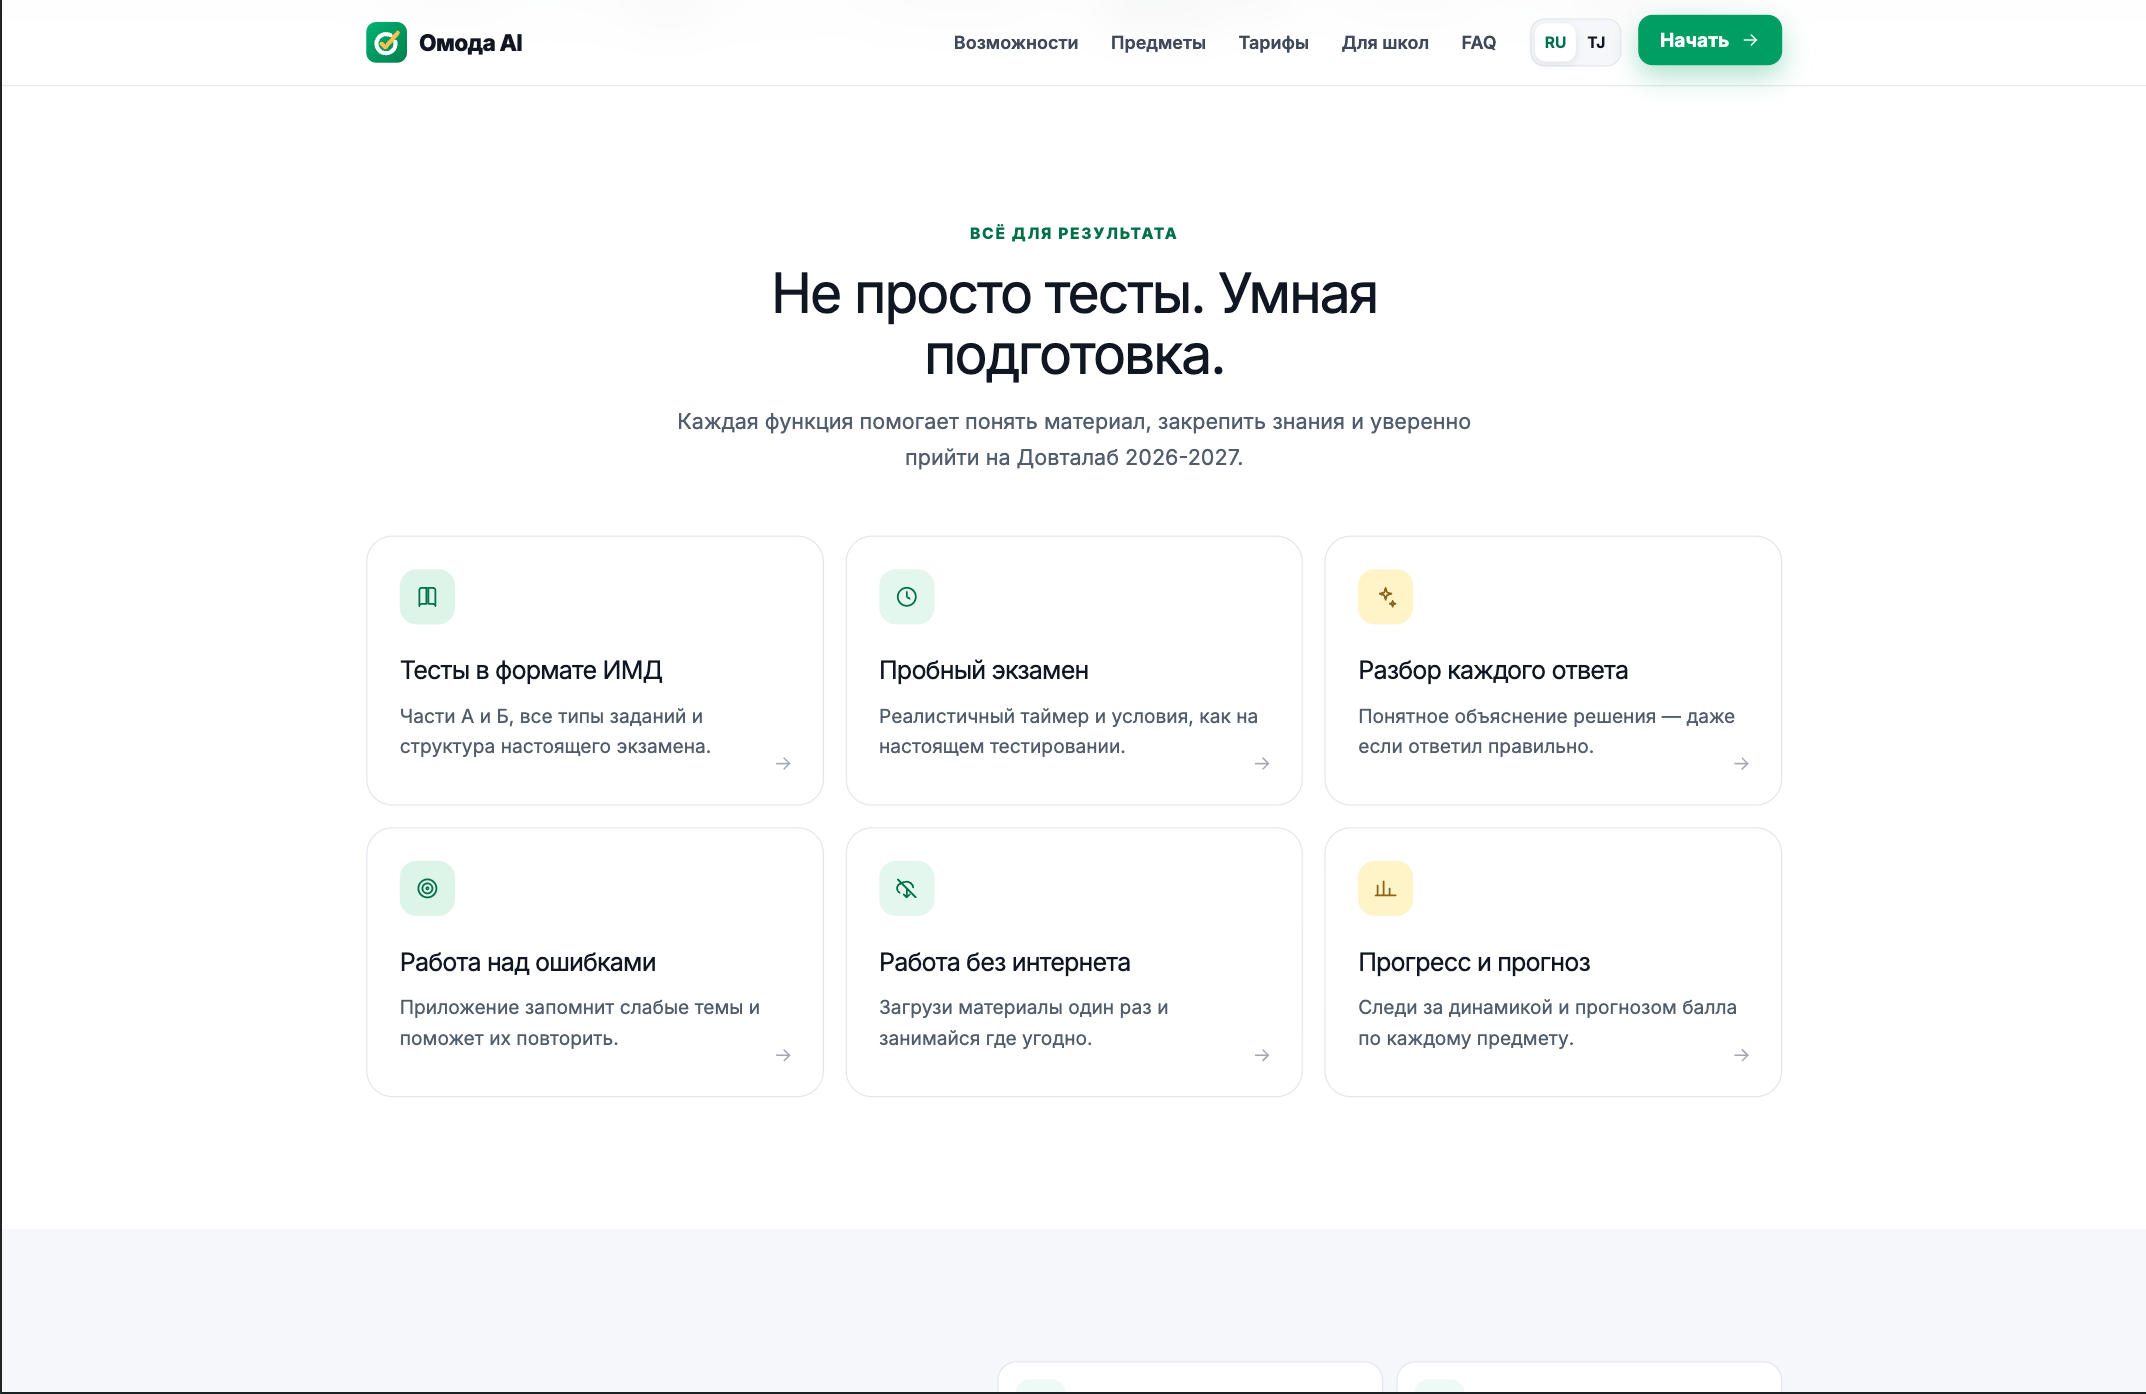2146x1394 pixels.
Task: Click text 'Следи за динамикой и прогнозом балла'
Action: (x=1547, y=1007)
